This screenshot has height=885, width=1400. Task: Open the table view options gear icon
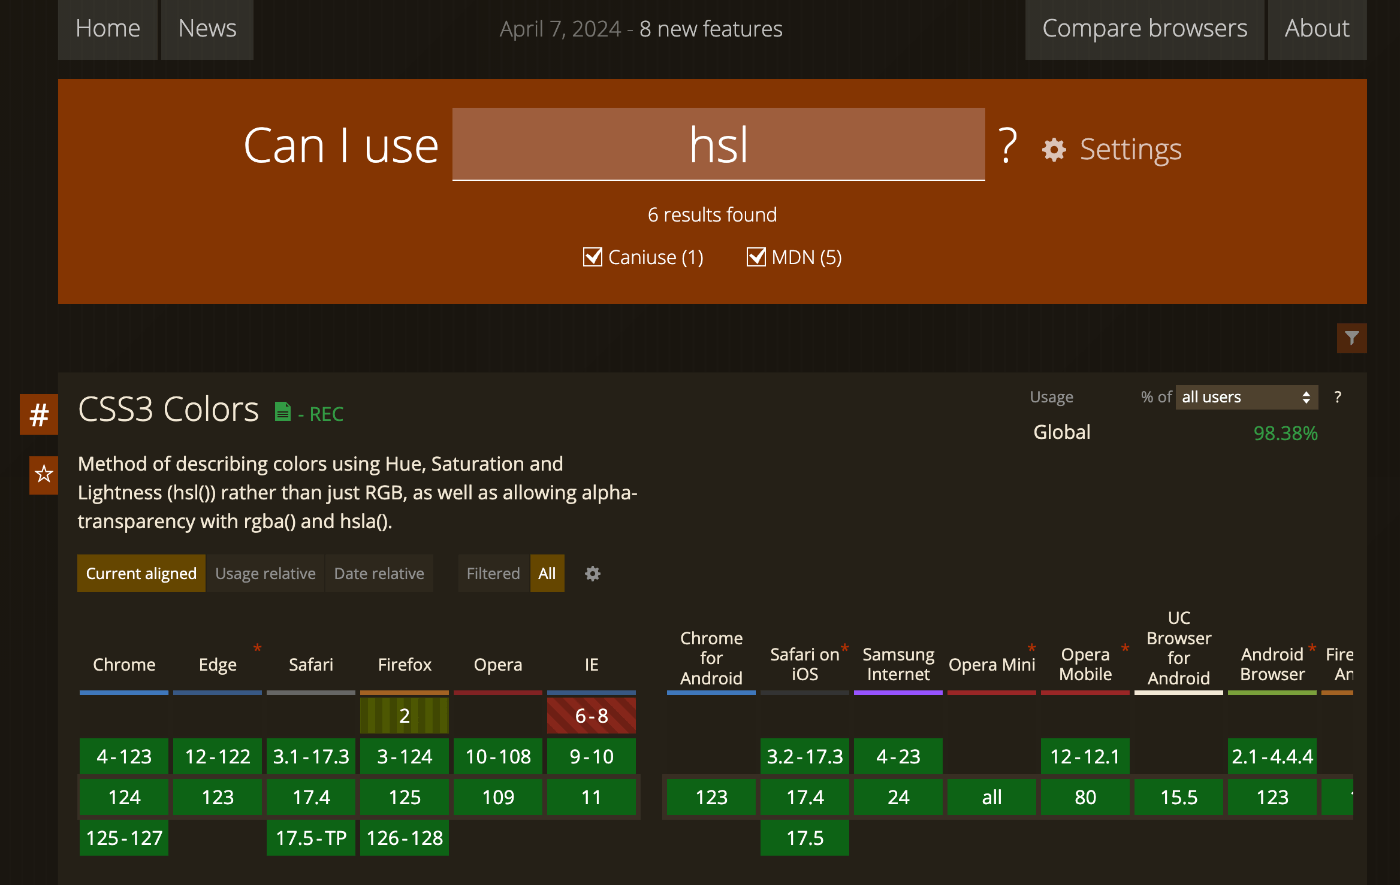[x=593, y=574]
